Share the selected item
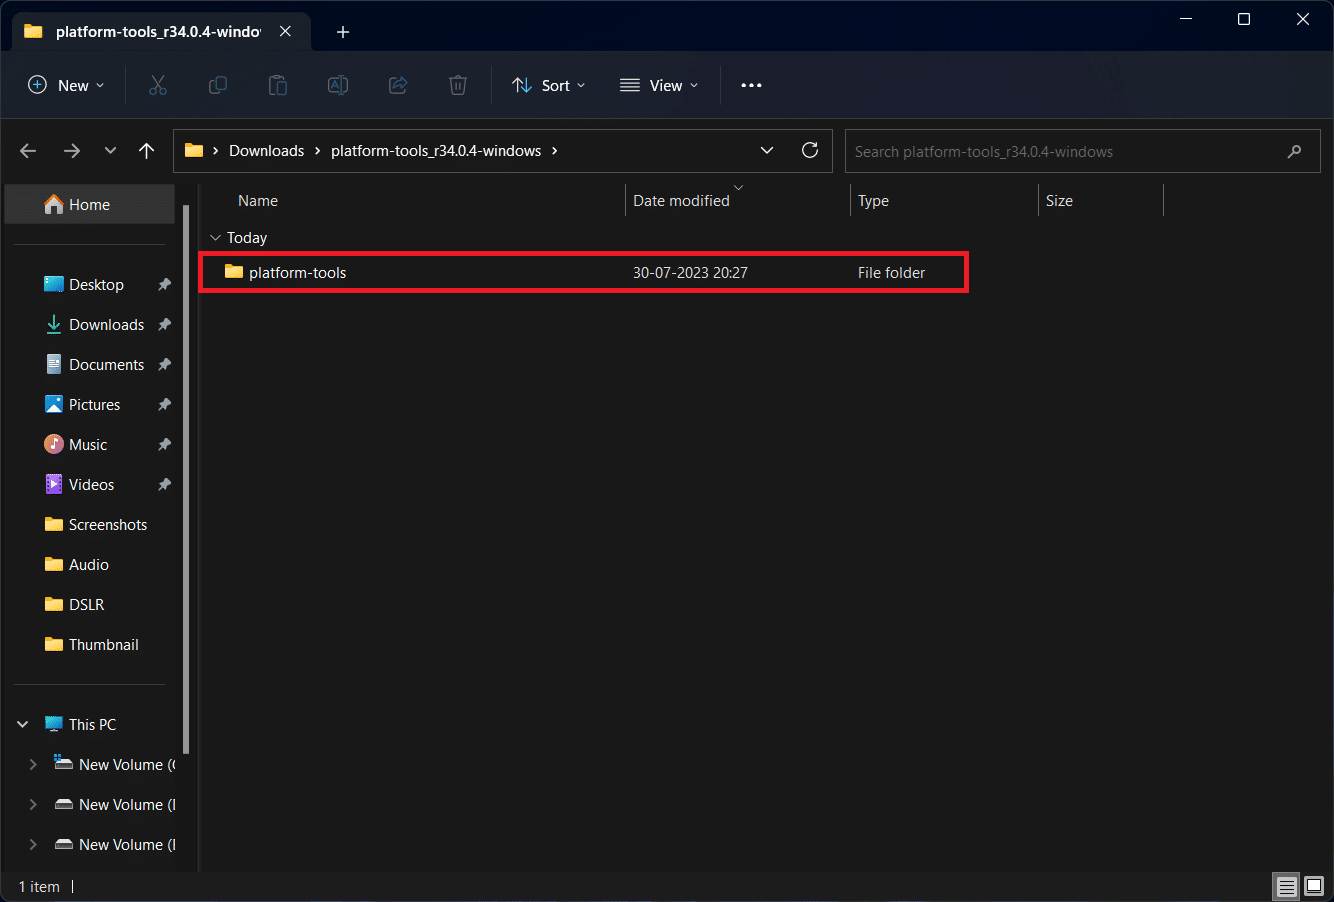Viewport: 1334px width, 902px height. coord(398,85)
